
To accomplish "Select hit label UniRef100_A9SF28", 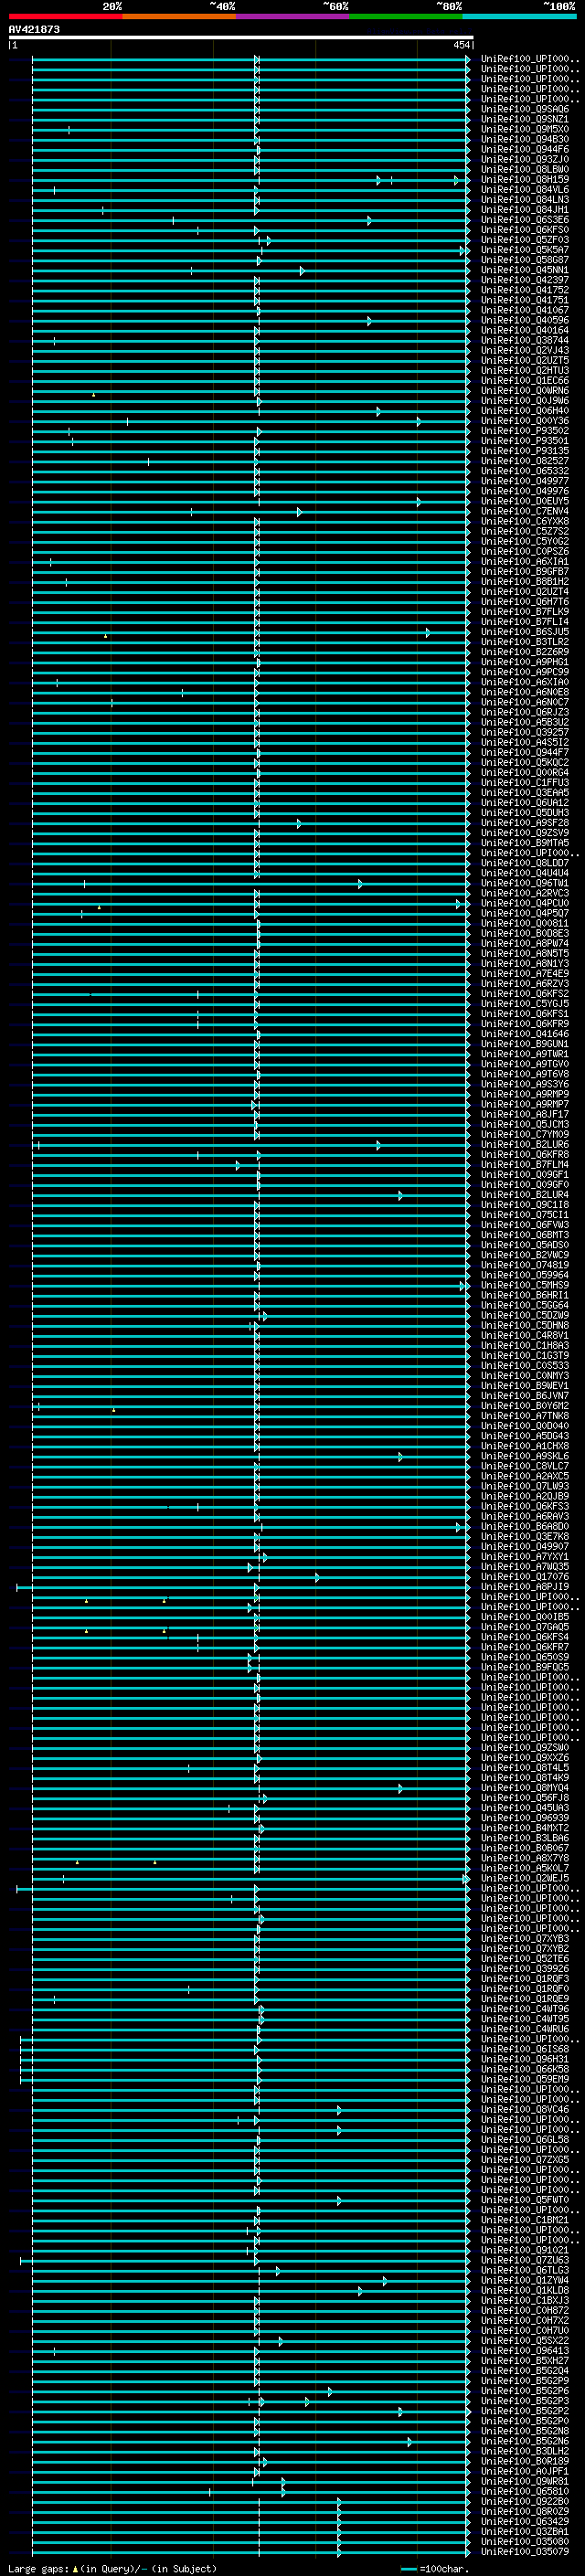I will click(525, 823).
